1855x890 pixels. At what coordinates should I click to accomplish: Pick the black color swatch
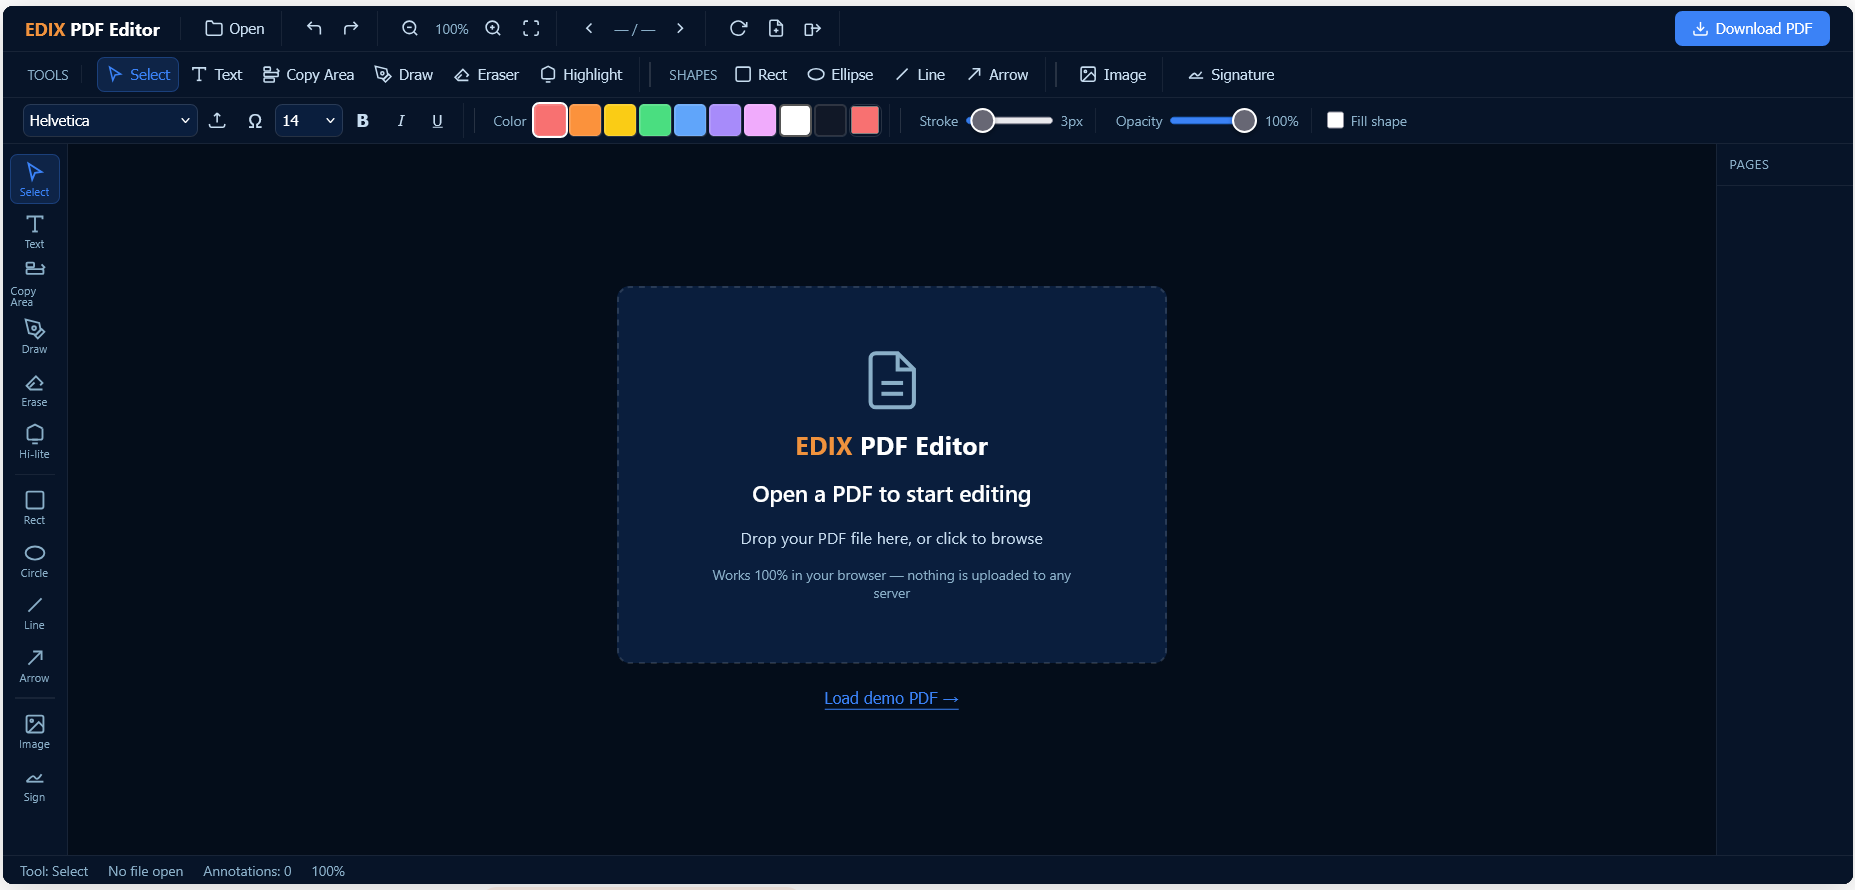pyautogui.click(x=830, y=120)
